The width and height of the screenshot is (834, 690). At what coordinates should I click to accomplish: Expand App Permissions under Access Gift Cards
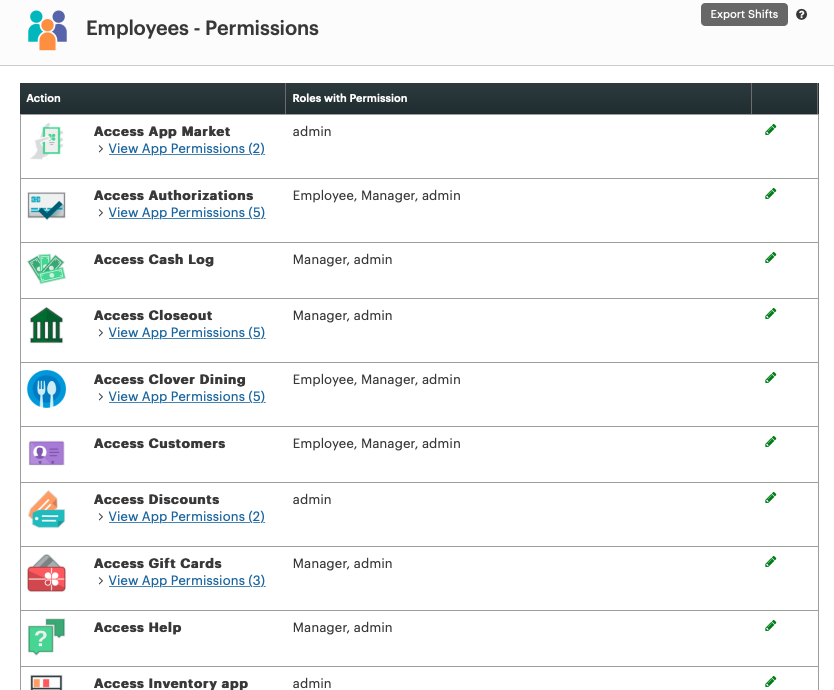(x=186, y=580)
